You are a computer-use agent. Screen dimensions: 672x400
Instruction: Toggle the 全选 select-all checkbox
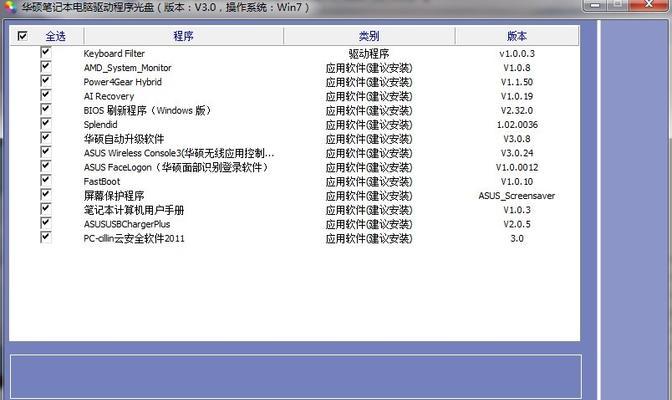23,36
